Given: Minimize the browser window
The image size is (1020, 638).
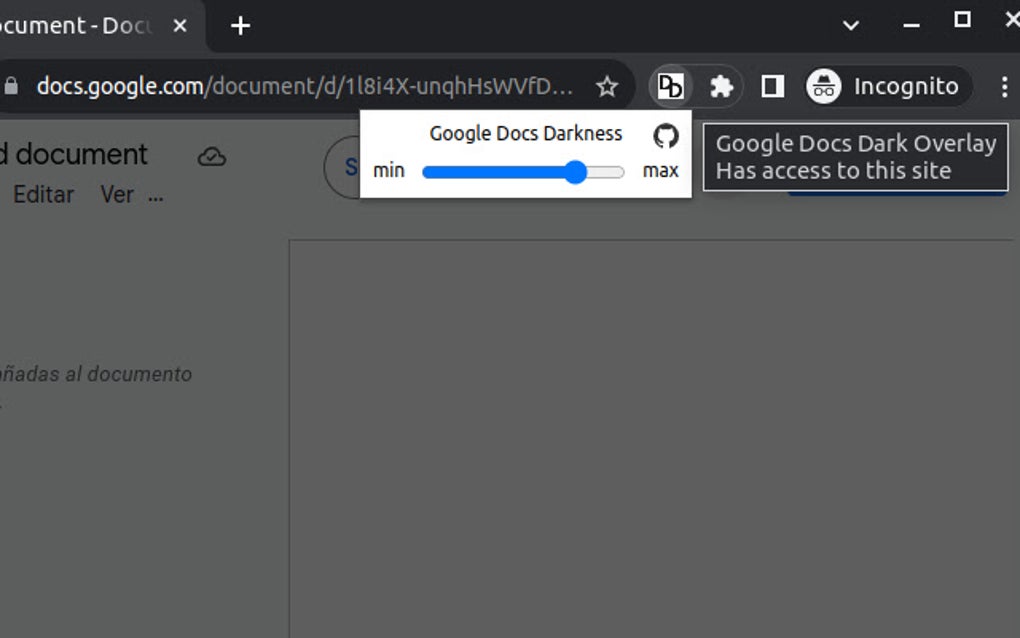Looking at the screenshot, I should (911, 25).
